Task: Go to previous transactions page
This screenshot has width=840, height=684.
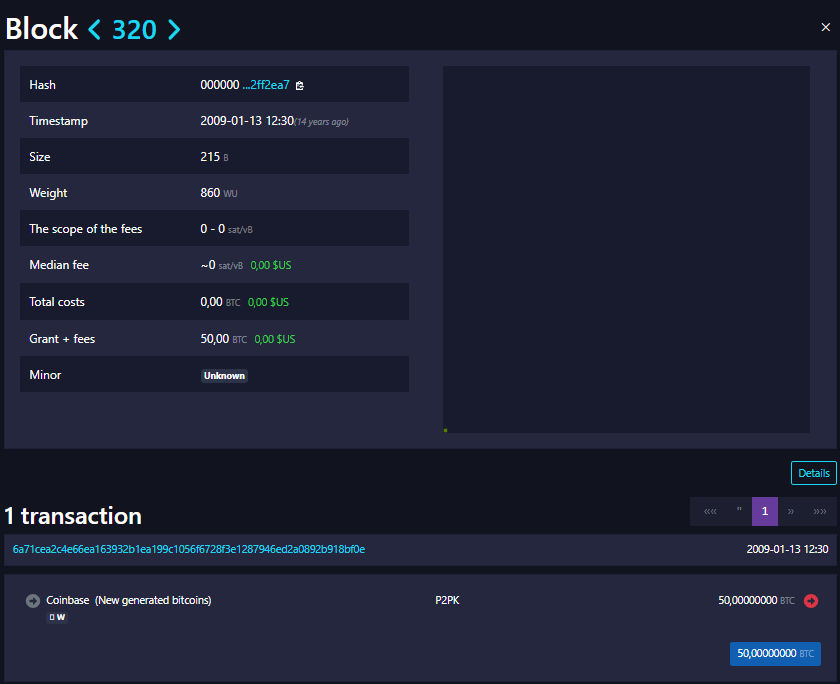Action: [739, 511]
